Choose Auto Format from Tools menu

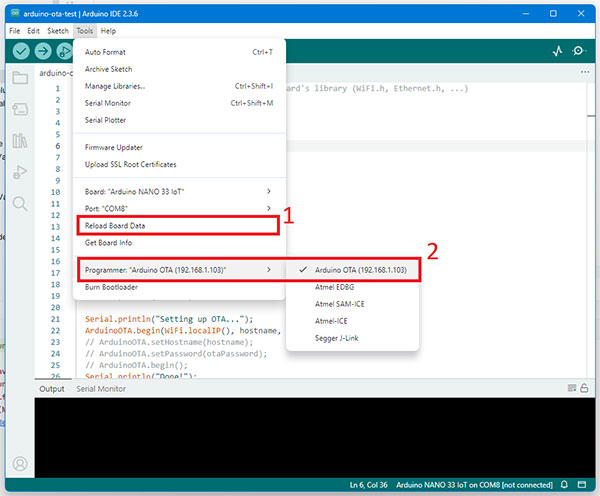coord(179,52)
